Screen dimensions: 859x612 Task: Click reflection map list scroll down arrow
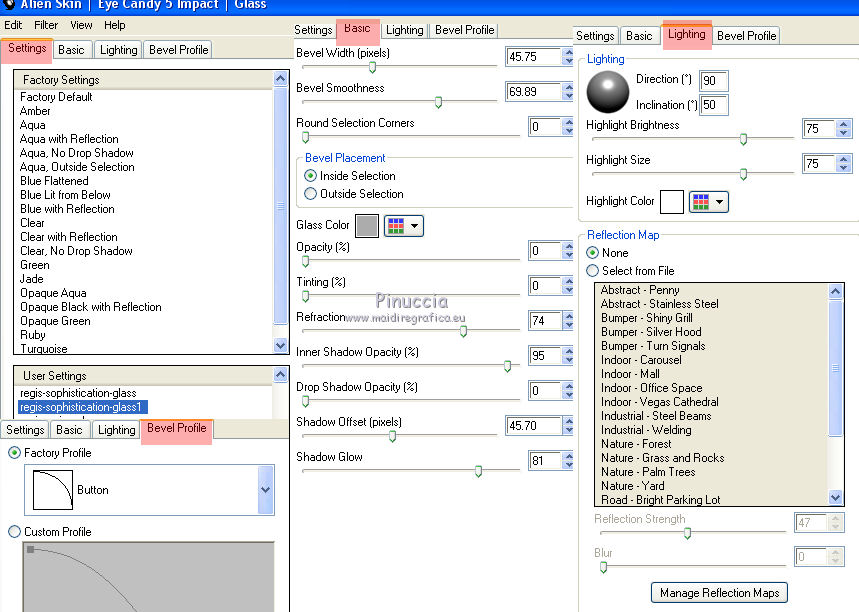pyautogui.click(x=835, y=497)
